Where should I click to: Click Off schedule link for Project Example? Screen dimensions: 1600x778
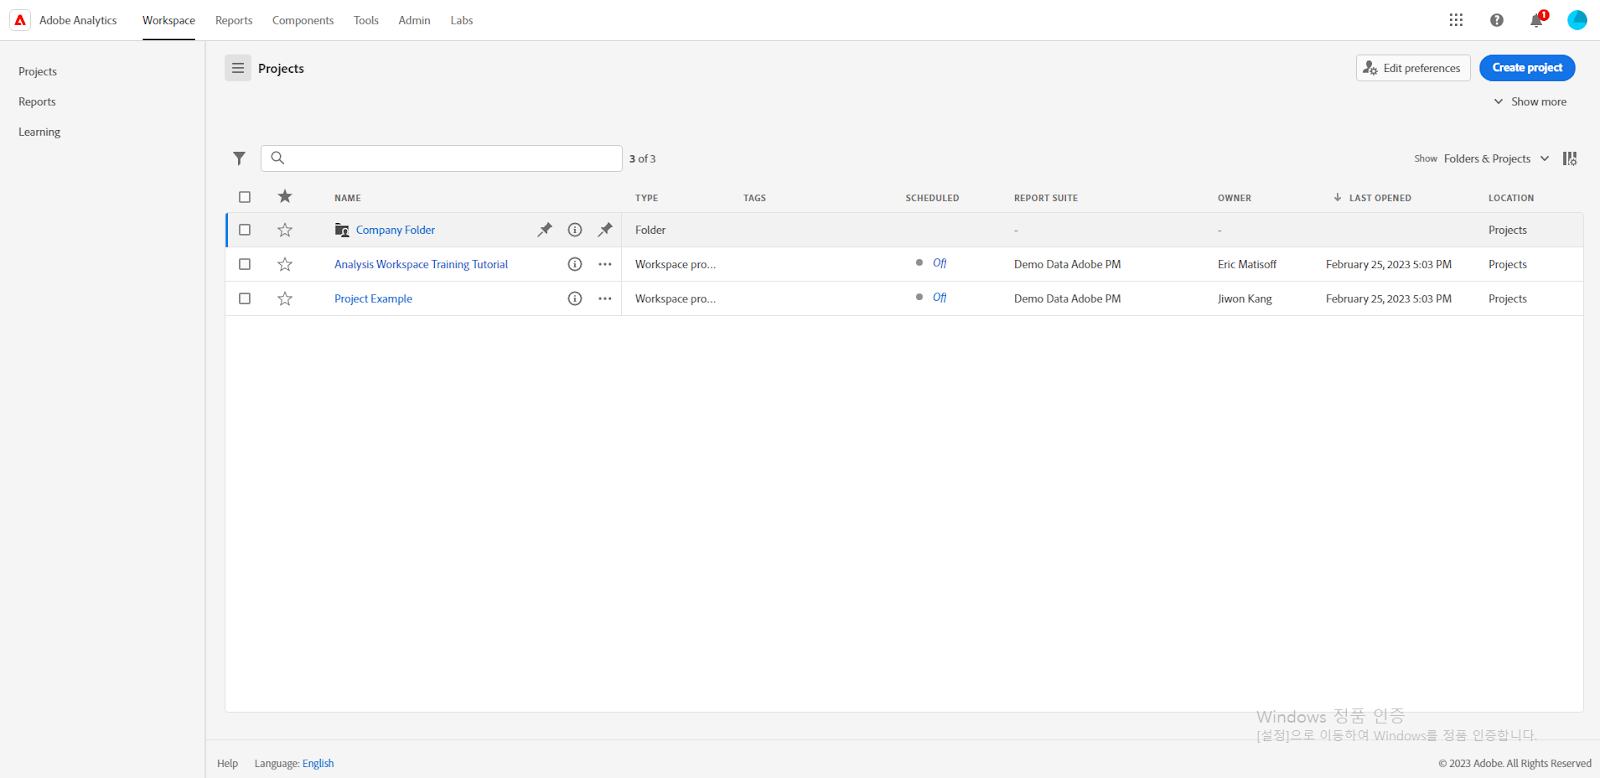point(939,297)
